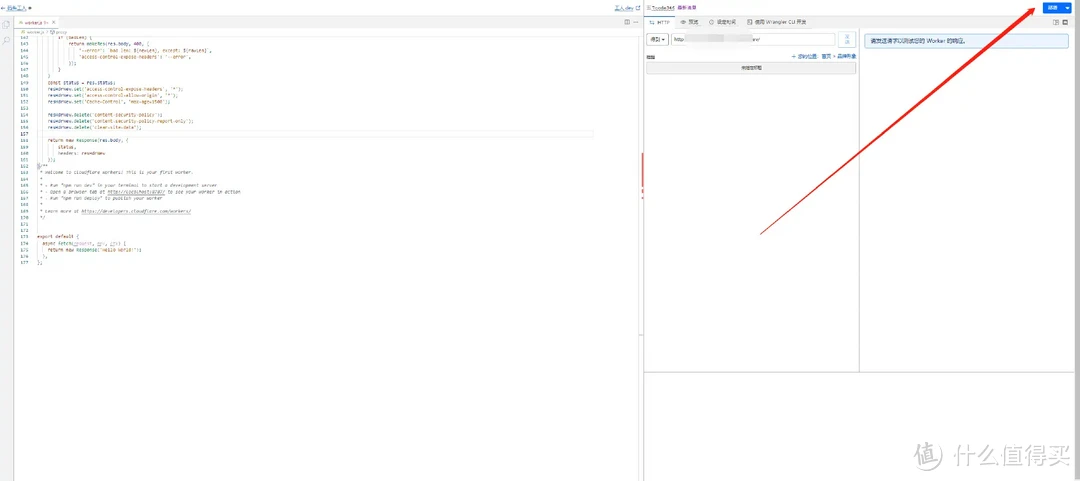Expand the Deploy button dropdown arrow

pos(1068,8)
